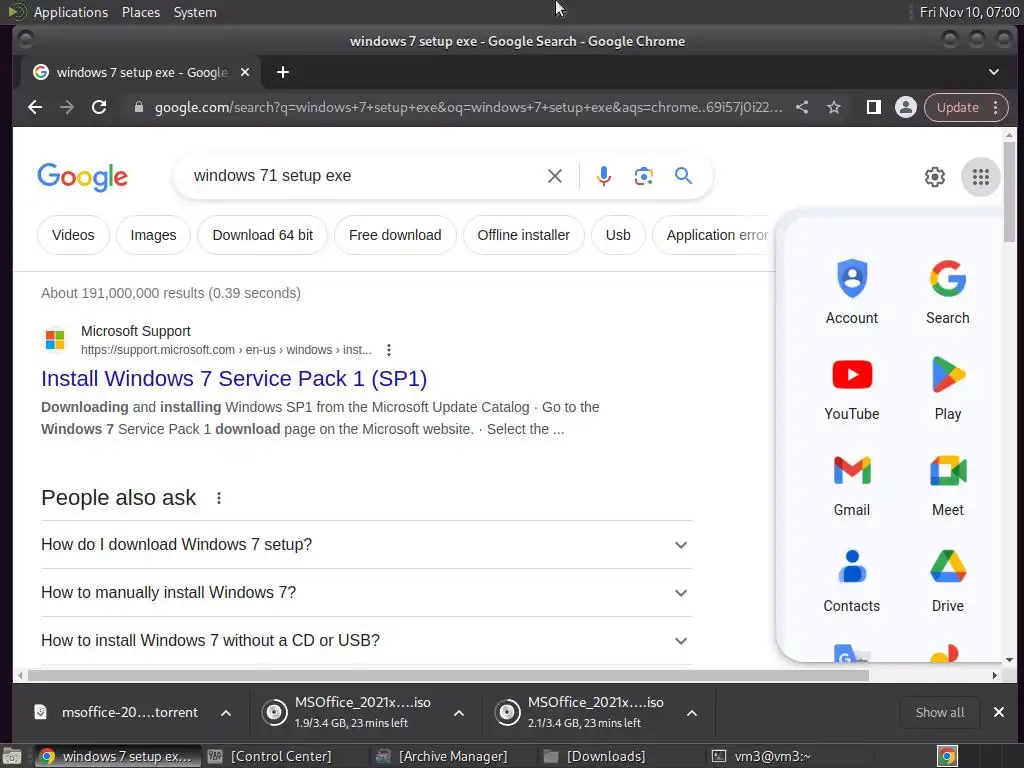The height and width of the screenshot is (768, 1024).
Task: Click the horizontal page scrollbar
Action: (447, 675)
